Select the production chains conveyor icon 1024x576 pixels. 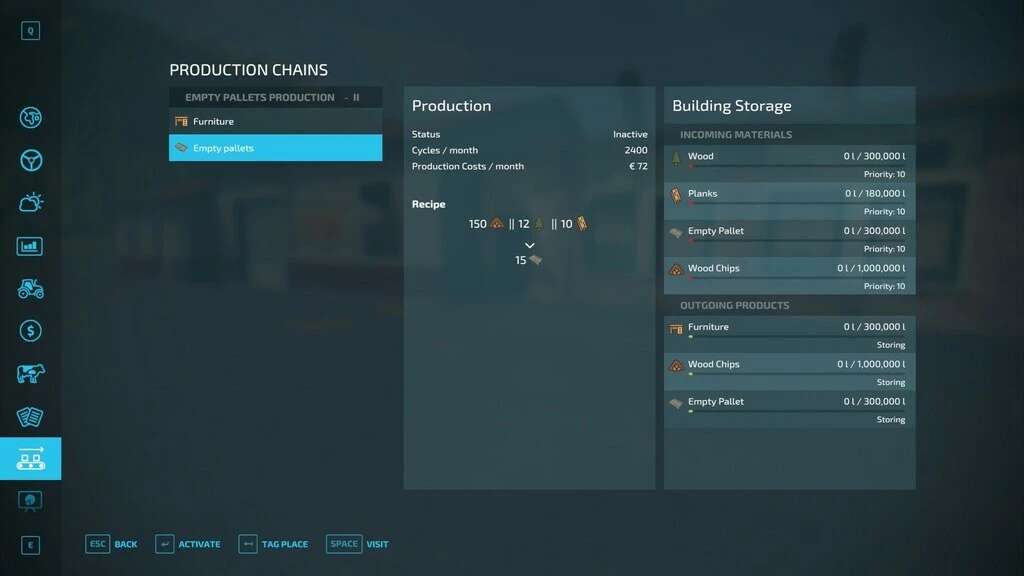(x=30, y=459)
